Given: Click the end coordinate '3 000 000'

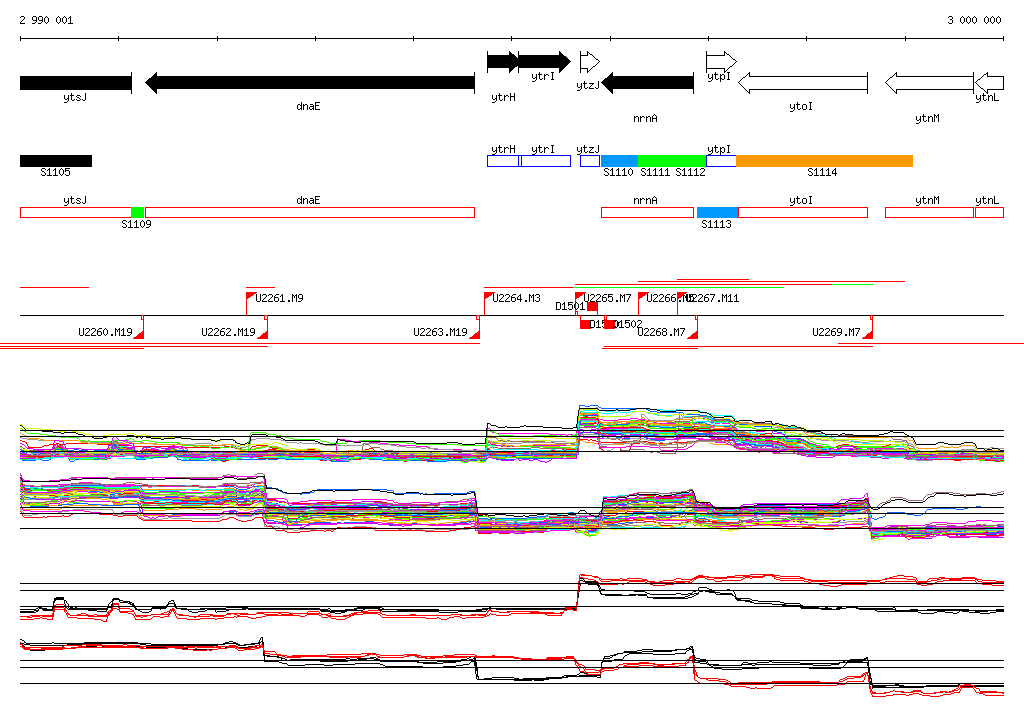Looking at the screenshot, I should tap(974, 20).
